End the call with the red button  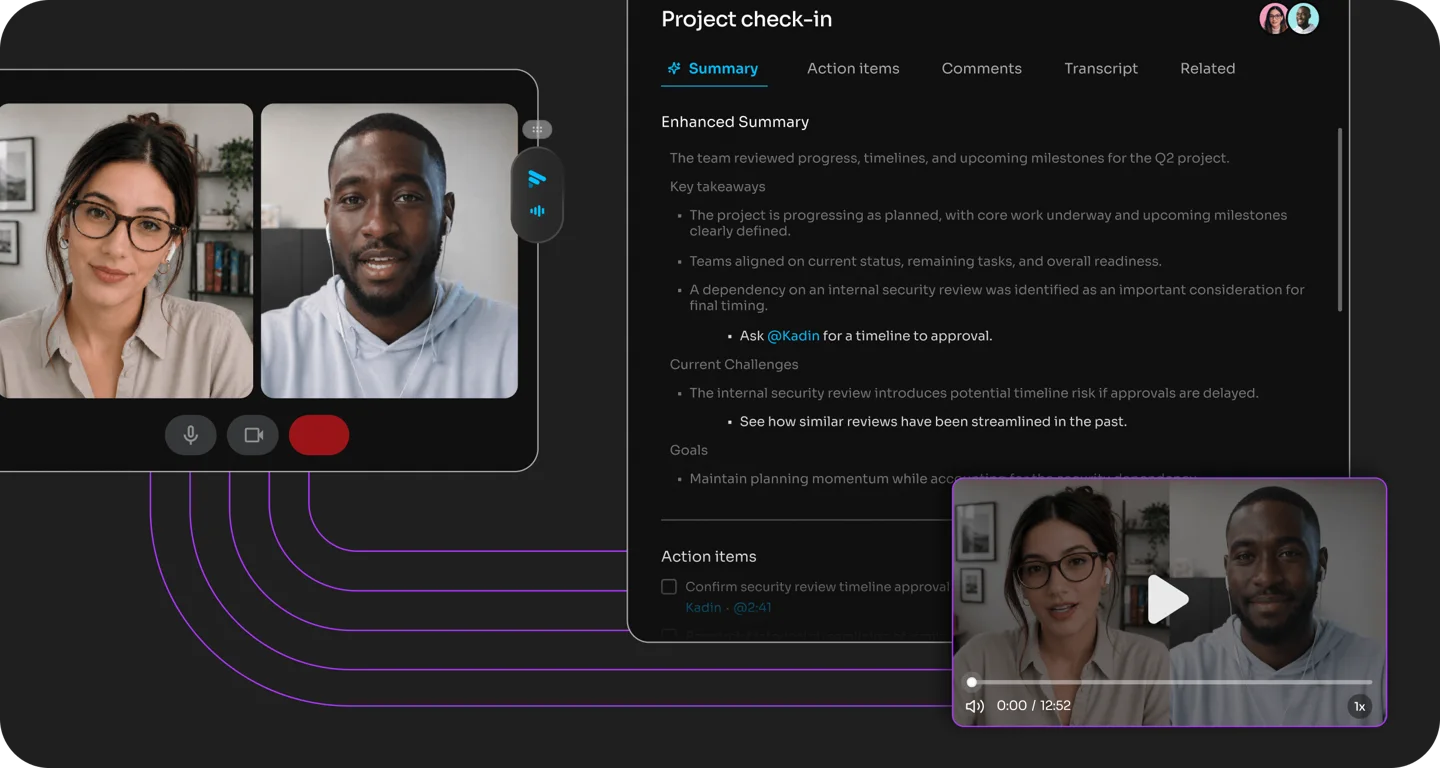click(x=319, y=435)
